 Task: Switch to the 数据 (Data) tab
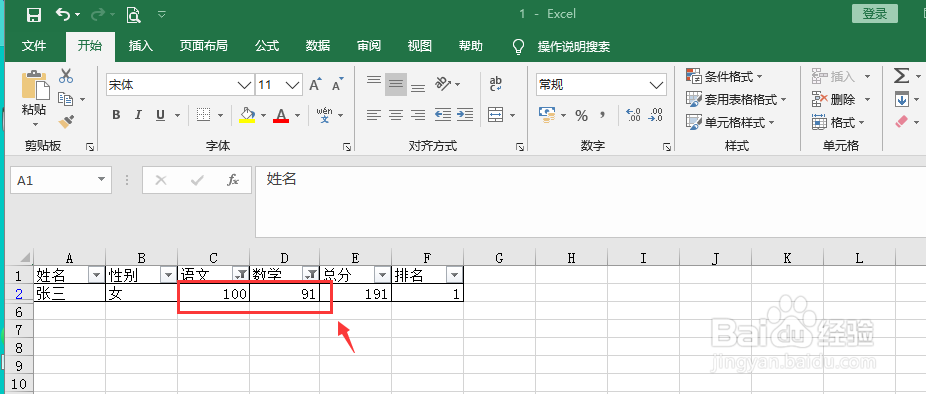click(x=318, y=46)
